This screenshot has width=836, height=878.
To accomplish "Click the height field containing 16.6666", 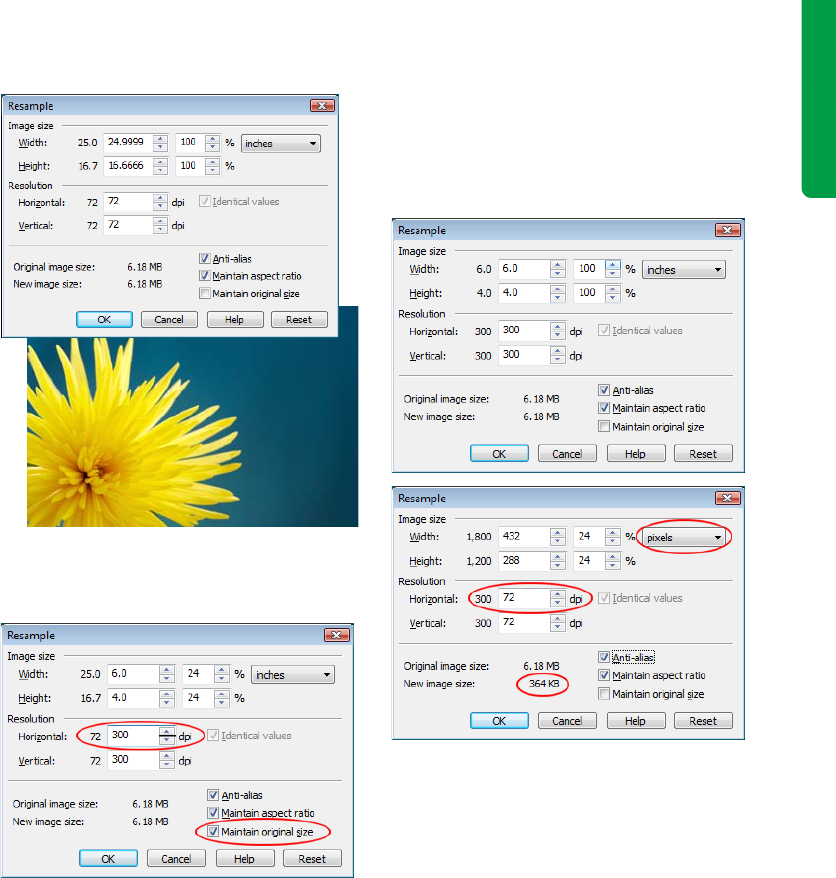I will click(x=128, y=166).
